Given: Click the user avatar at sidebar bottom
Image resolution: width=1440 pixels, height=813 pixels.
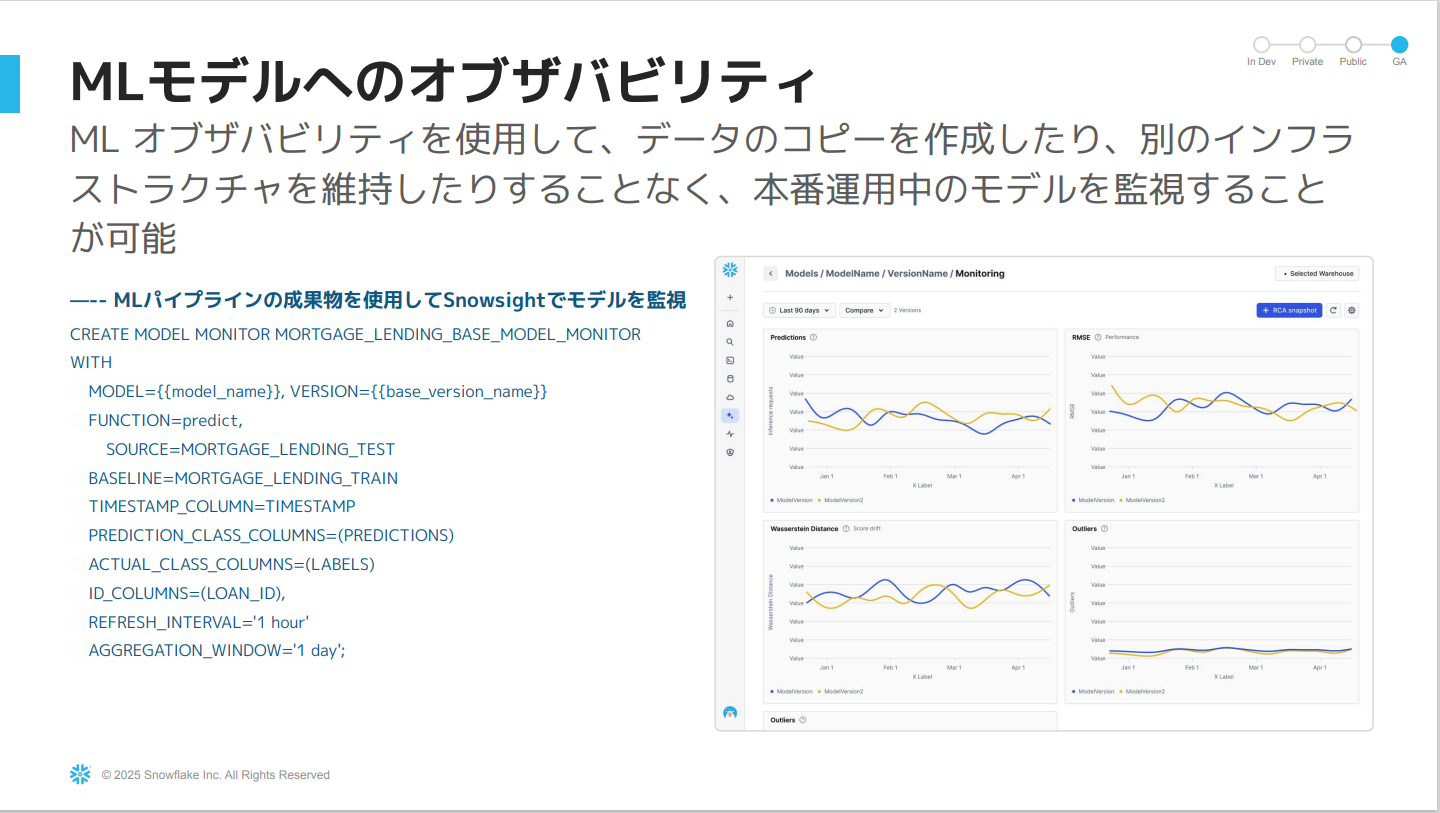Looking at the screenshot, I should coord(730,712).
